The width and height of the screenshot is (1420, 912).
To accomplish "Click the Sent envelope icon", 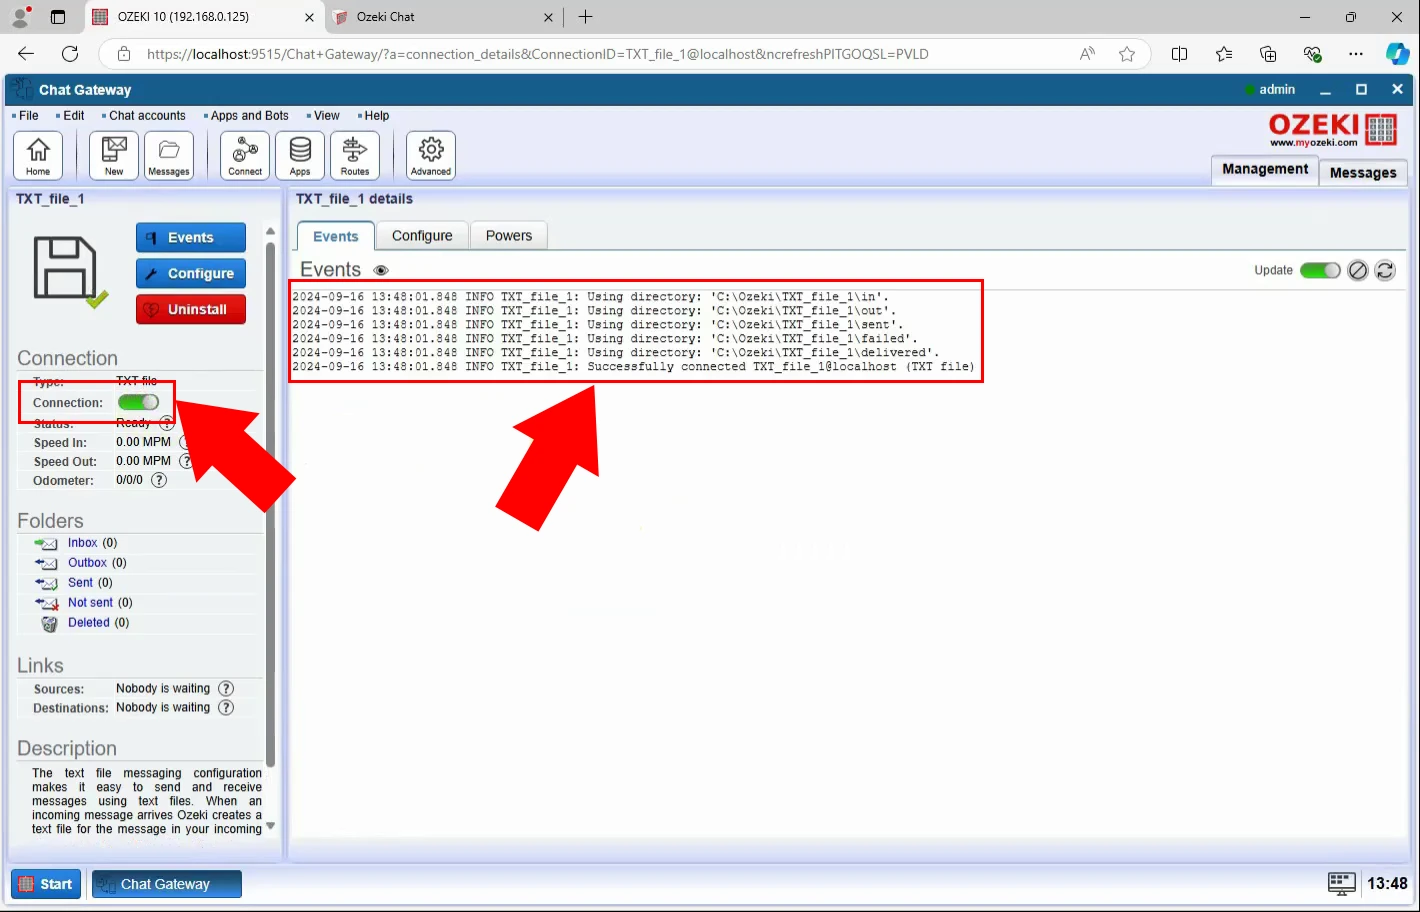I will pyautogui.click(x=46, y=583).
